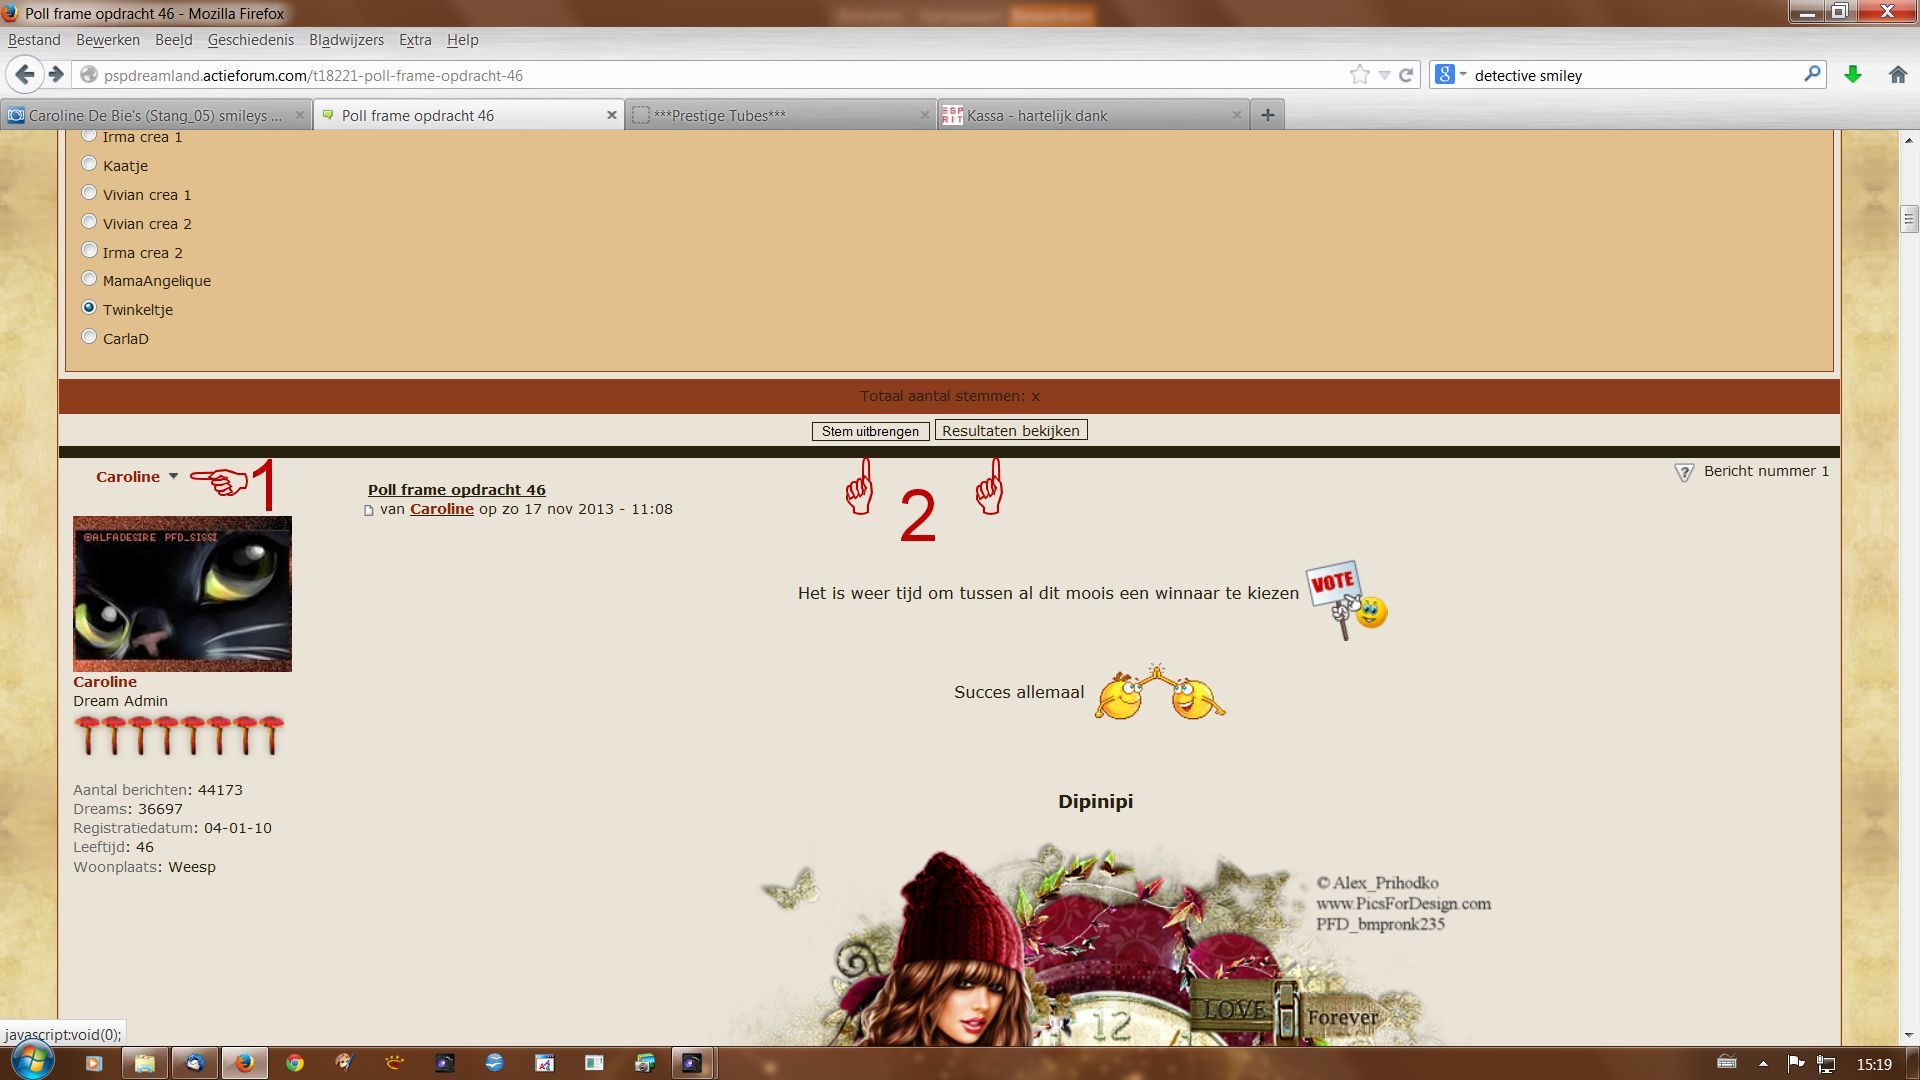
Task: Select the Vivian crea 1 option
Action: tap(89, 193)
